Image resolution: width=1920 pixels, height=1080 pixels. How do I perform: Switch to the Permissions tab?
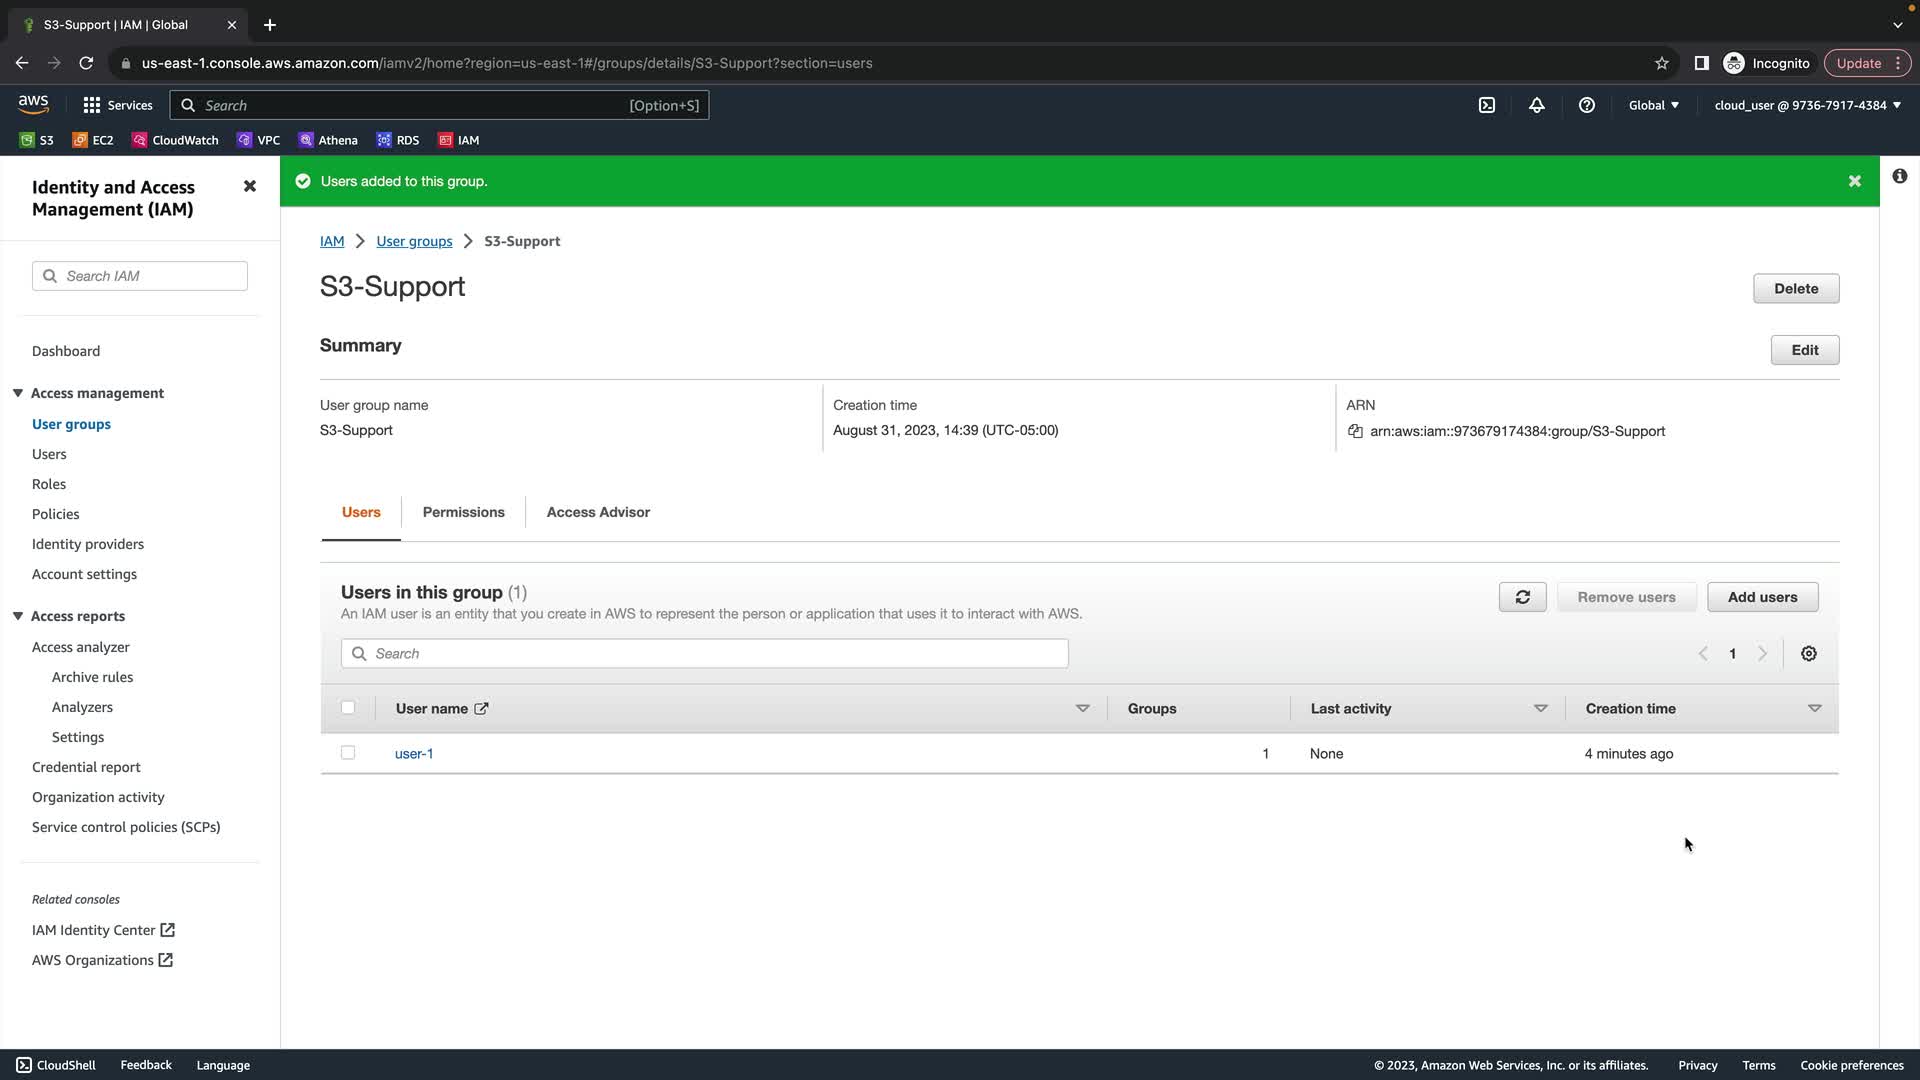pyautogui.click(x=463, y=512)
